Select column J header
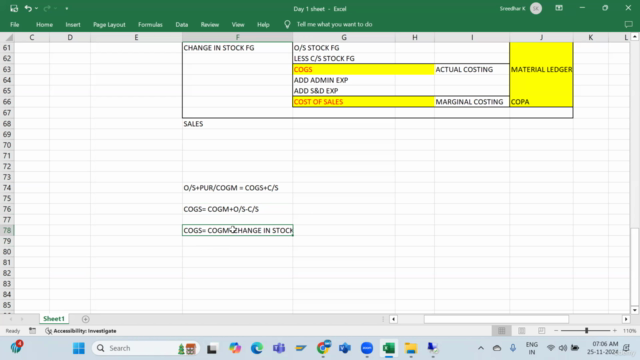Viewport: 640px width, 360px height. [x=541, y=38]
